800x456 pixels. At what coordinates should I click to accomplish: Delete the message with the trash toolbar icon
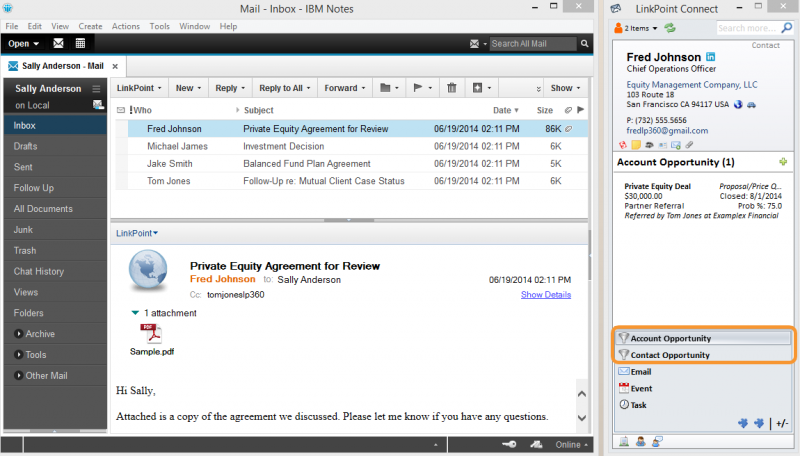pyautogui.click(x=452, y=88)
